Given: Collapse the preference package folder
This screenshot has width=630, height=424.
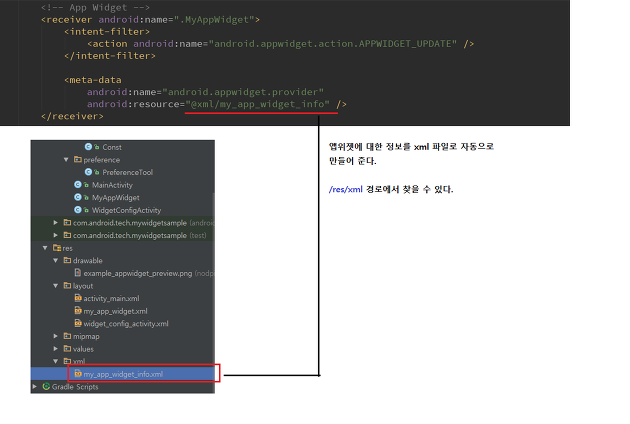Looking at the screenshot, I should 66,160.
